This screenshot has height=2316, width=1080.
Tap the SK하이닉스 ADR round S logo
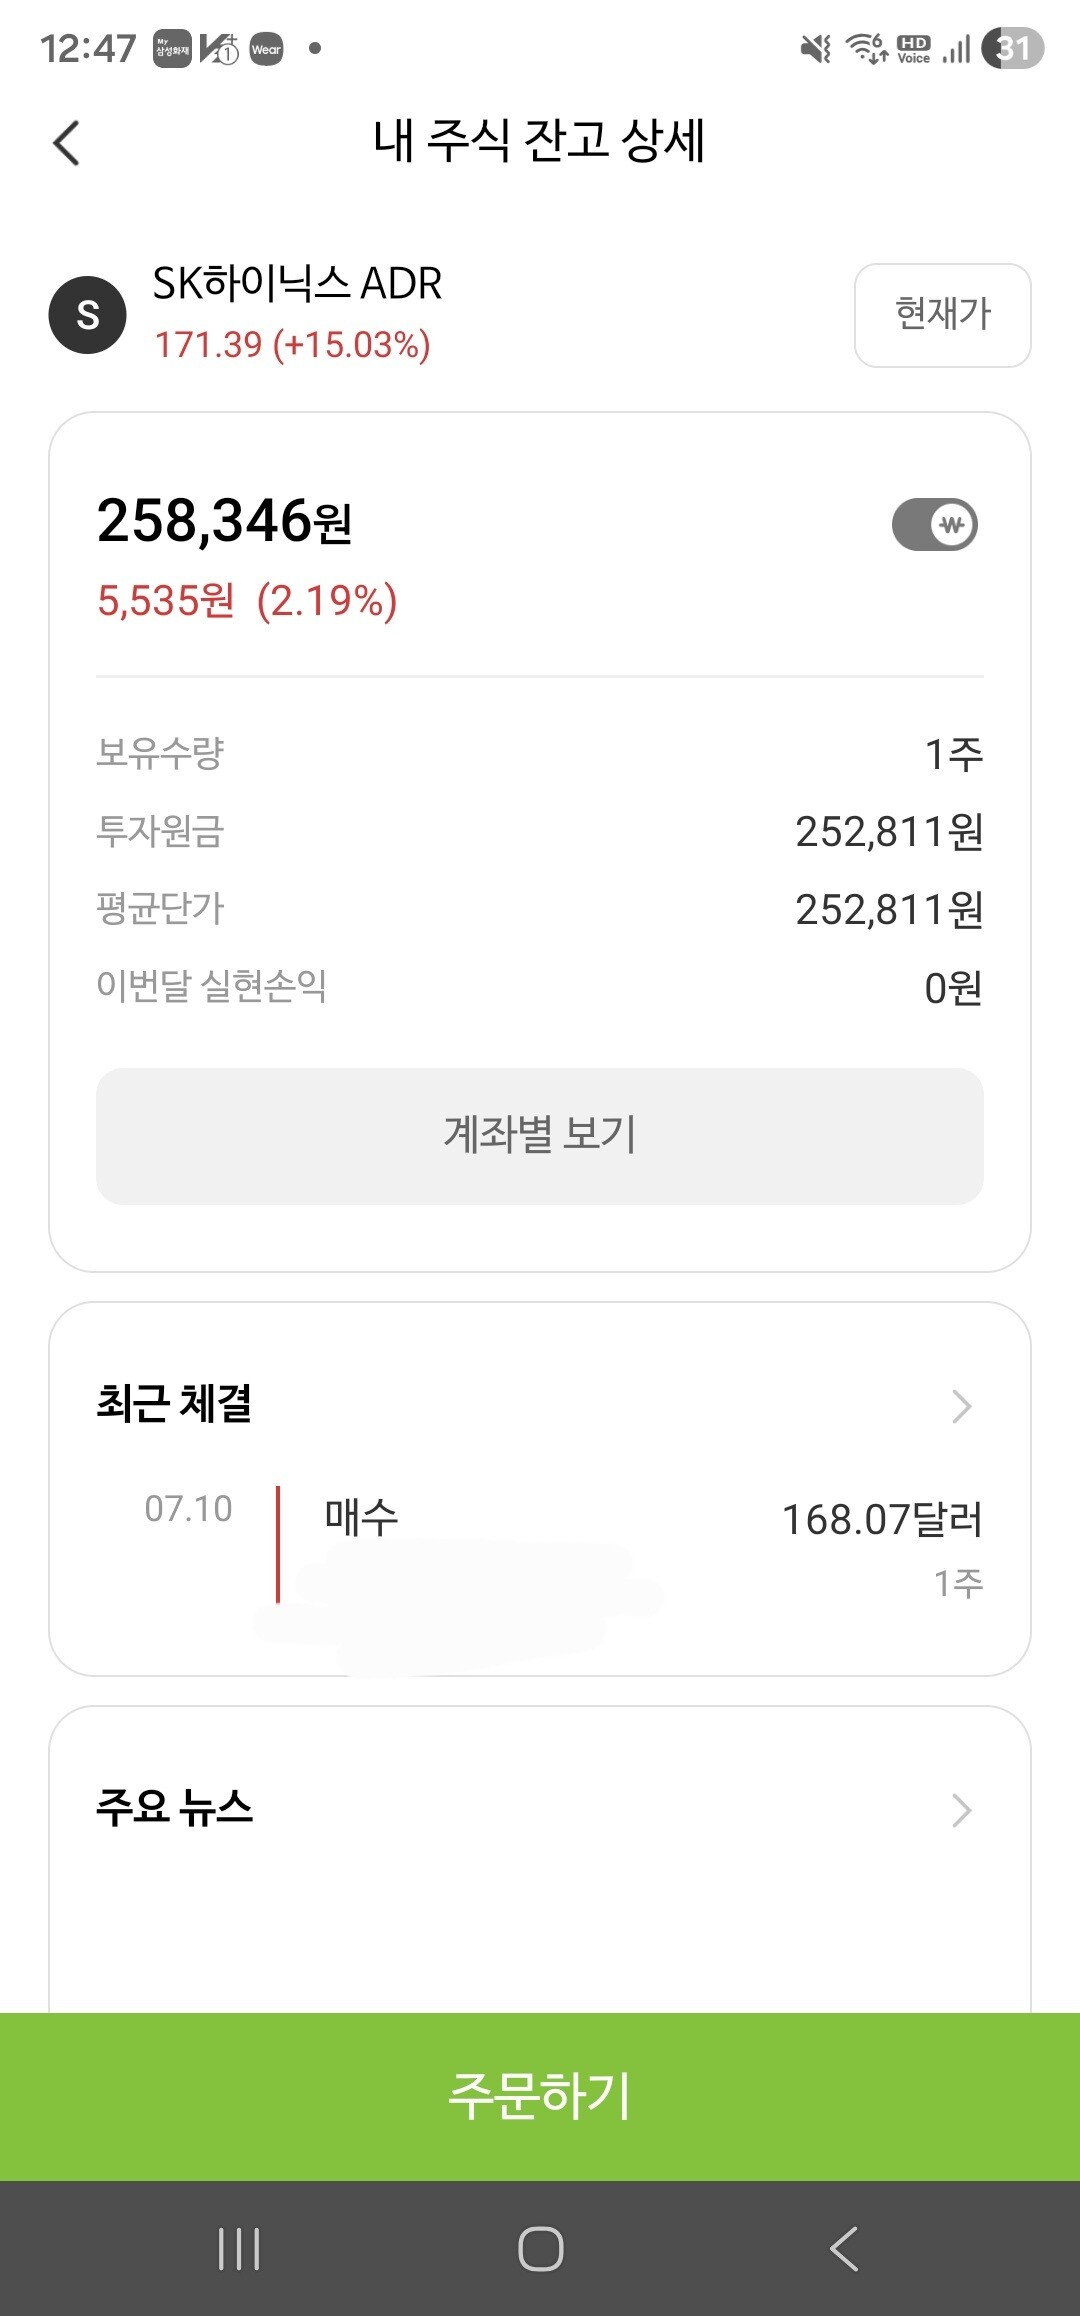tap(88, 315)
